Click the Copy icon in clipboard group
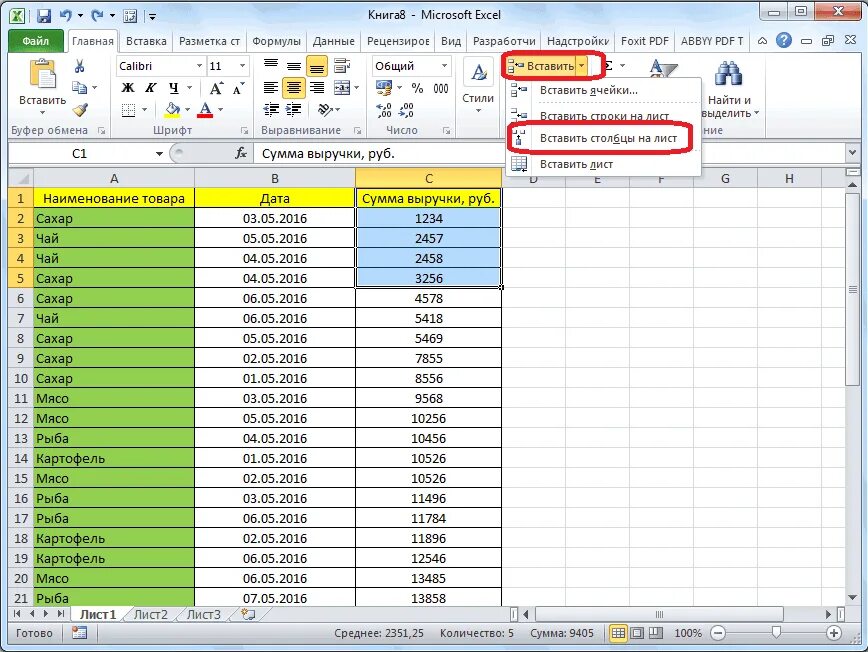 point(79,87)
